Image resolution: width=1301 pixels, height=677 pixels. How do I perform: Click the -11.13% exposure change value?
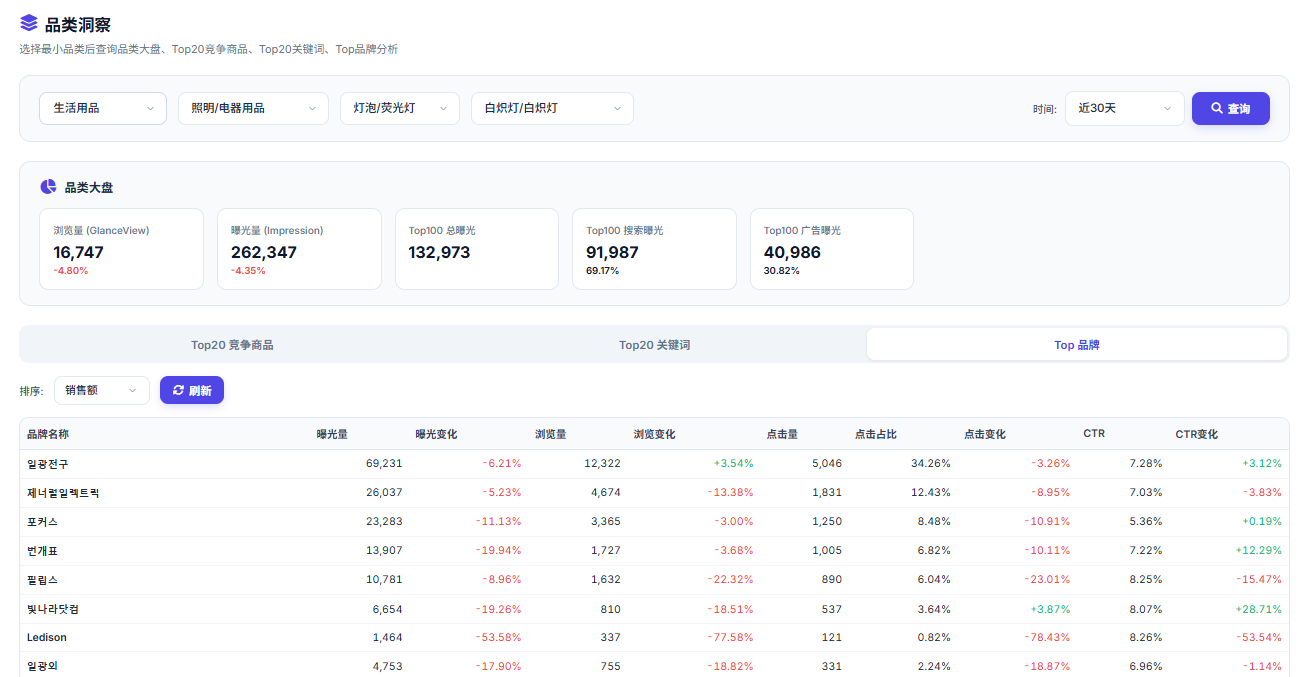(501, 522)
